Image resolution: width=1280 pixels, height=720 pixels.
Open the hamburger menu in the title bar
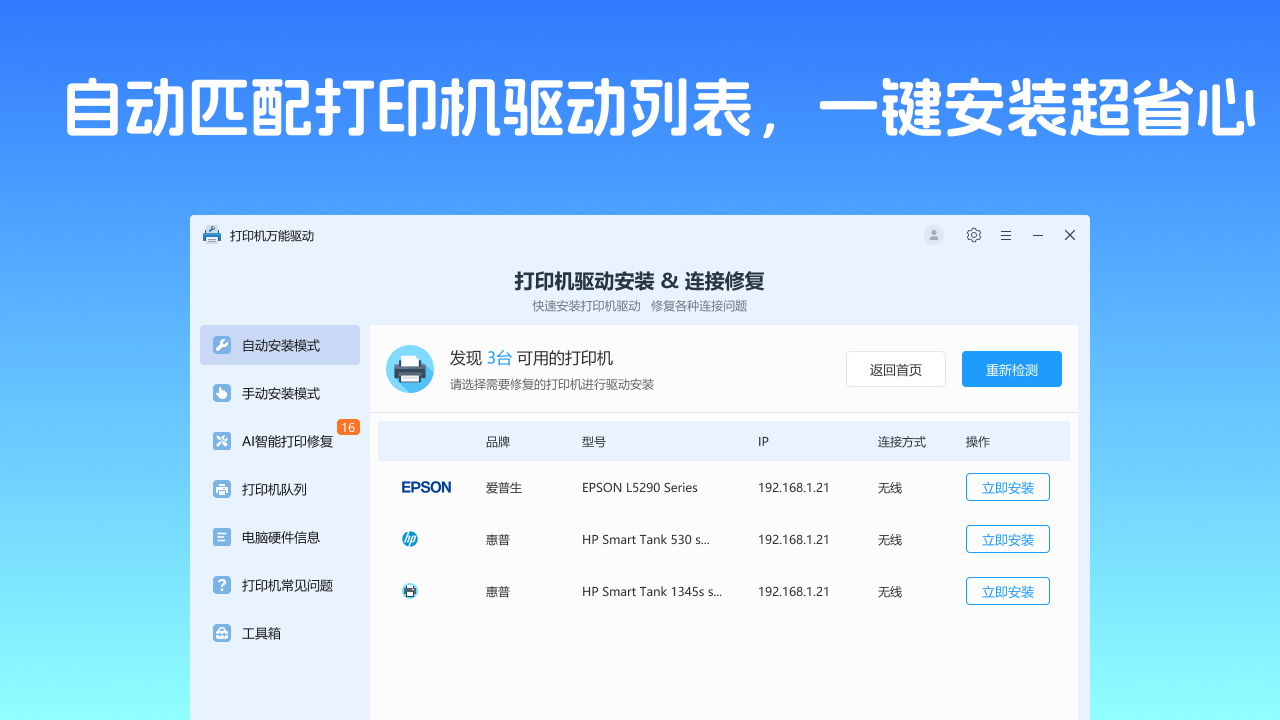[x=1005, y=235]
